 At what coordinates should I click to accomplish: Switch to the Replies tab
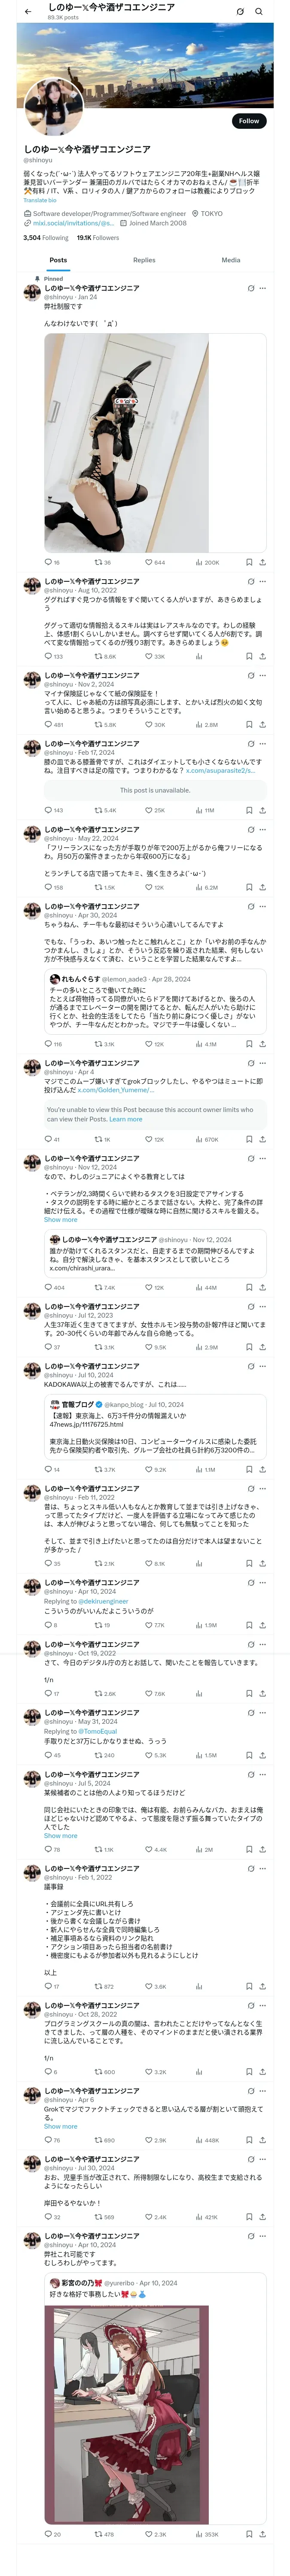point(144,260)
